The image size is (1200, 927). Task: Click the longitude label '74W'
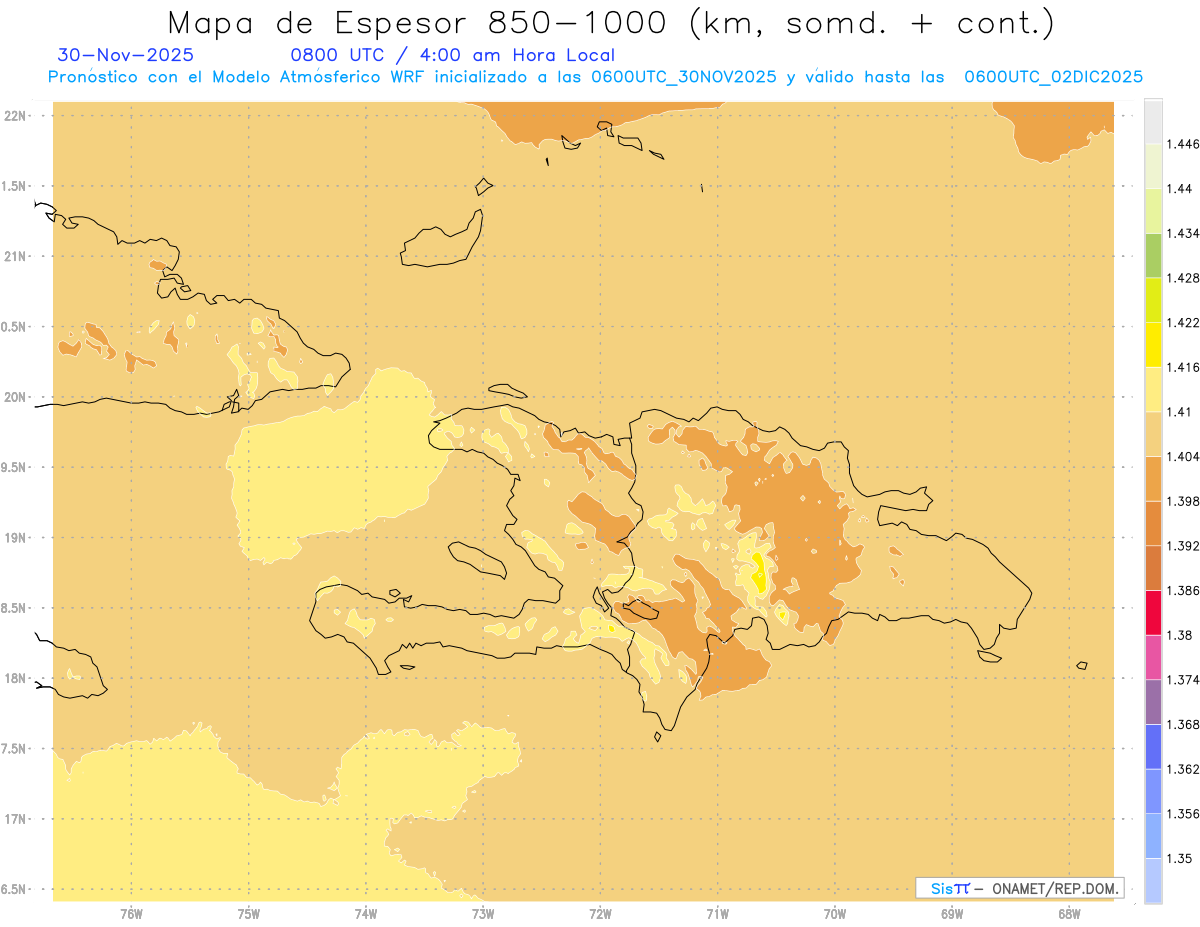[x=366, y=913]
